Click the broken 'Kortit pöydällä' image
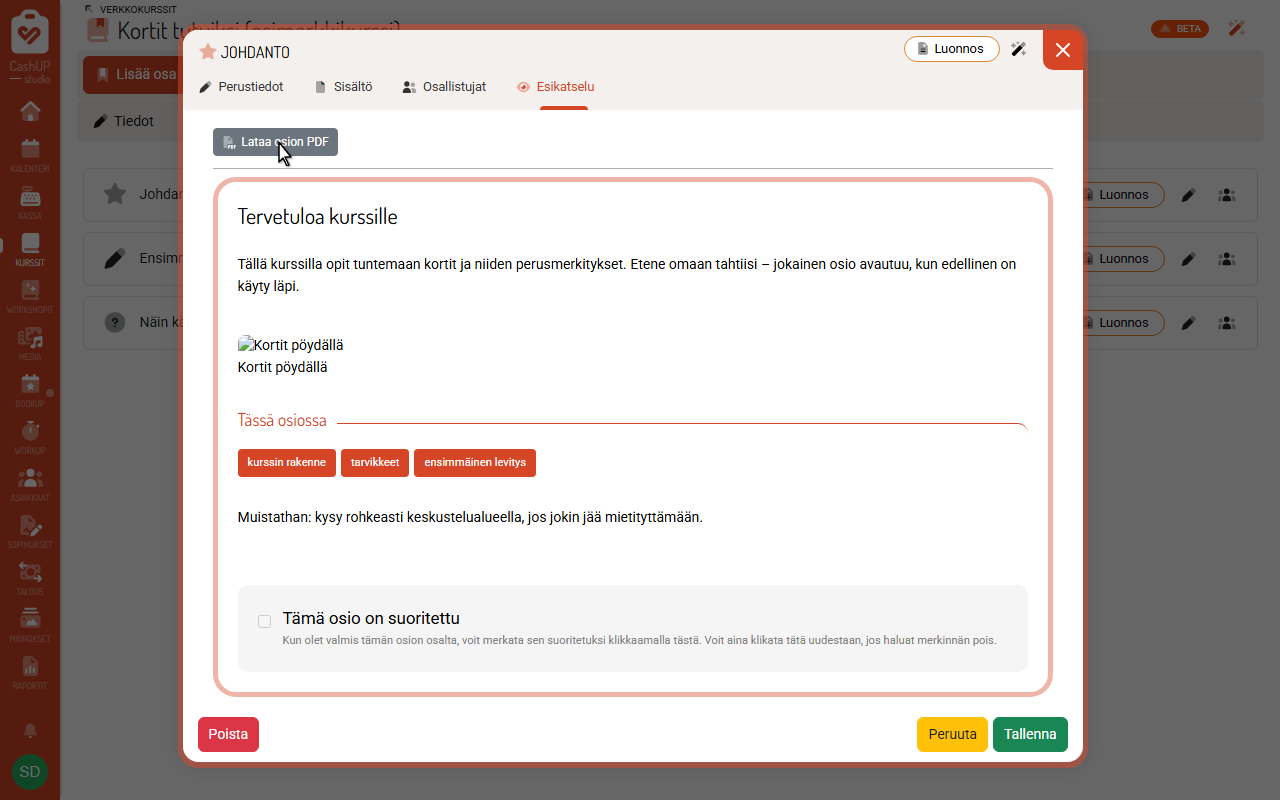Viewport: 1280px width, 800px height. tap(290, 345)
